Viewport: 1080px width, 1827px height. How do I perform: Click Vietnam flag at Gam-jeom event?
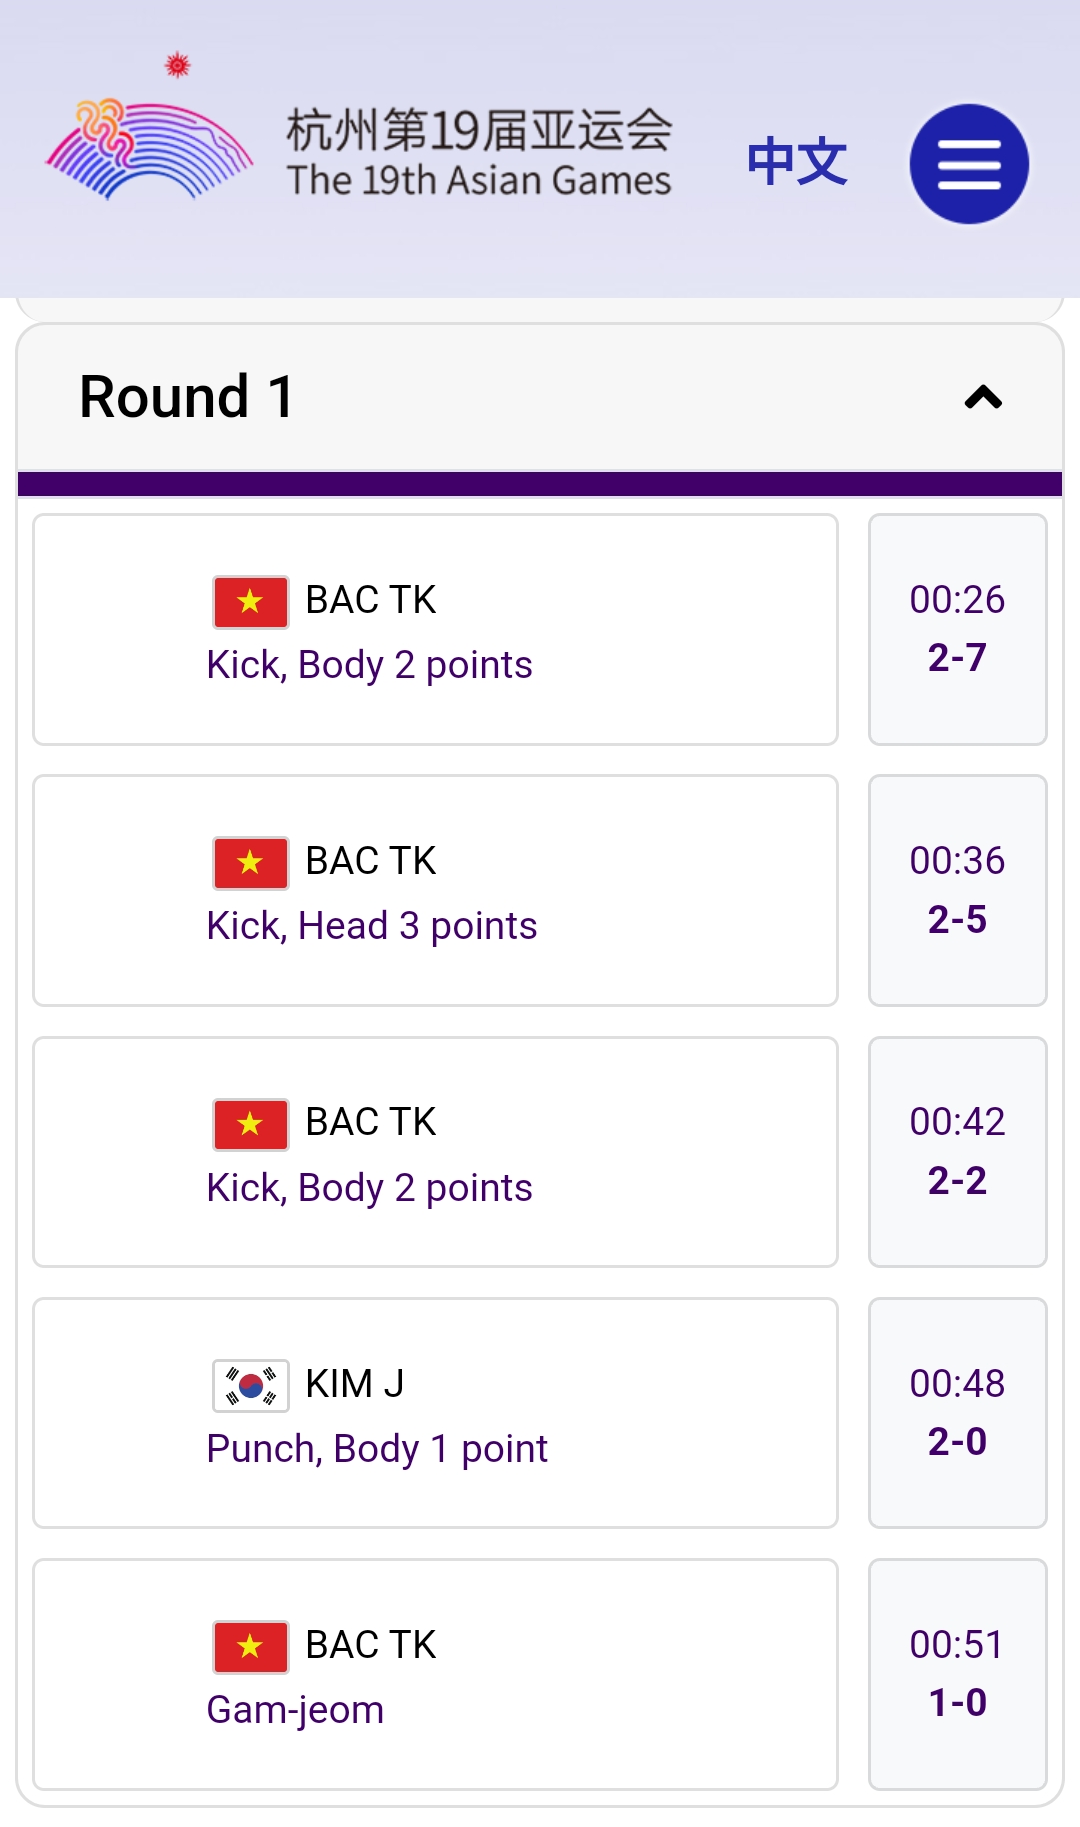coord(251,1647)
